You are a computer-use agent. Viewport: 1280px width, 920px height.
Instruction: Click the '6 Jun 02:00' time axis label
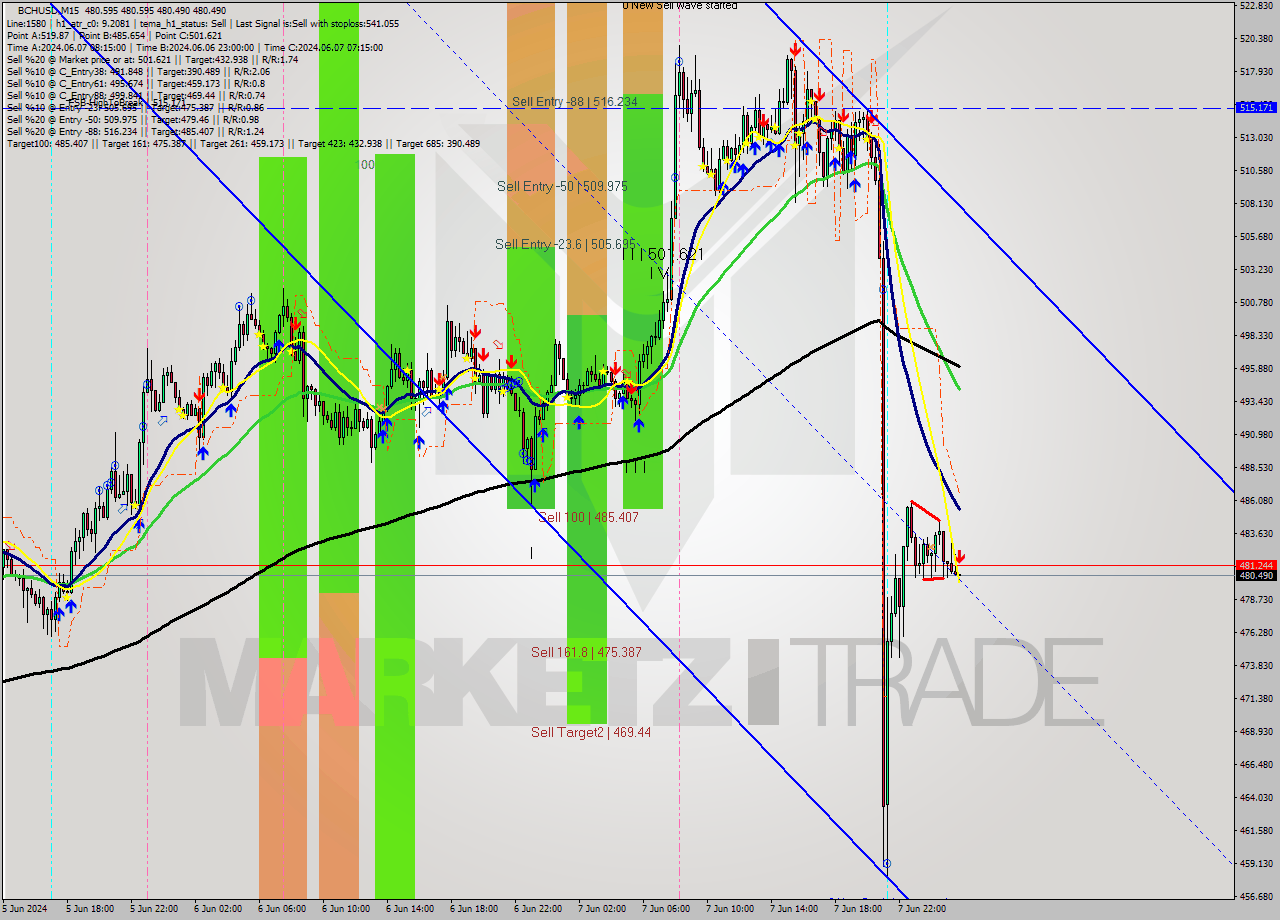tap(218, 909)
